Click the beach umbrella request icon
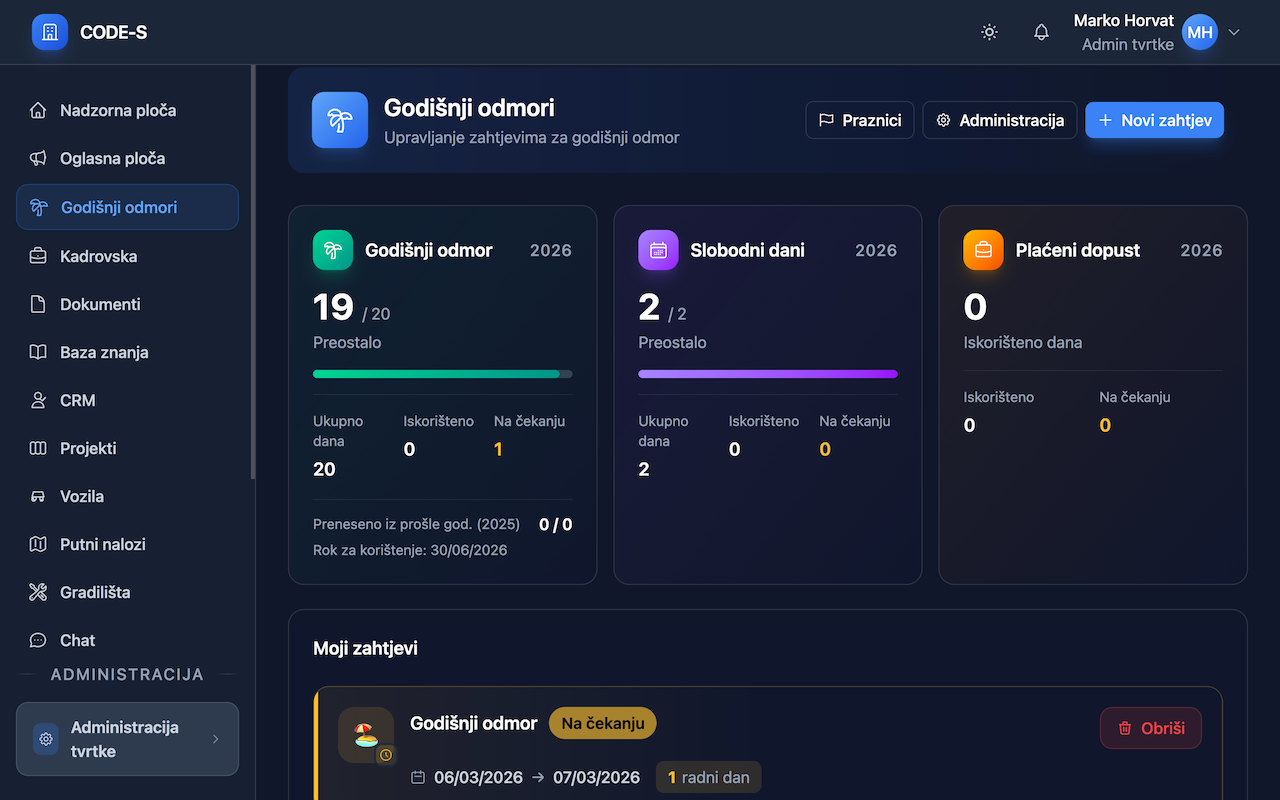 365,735
